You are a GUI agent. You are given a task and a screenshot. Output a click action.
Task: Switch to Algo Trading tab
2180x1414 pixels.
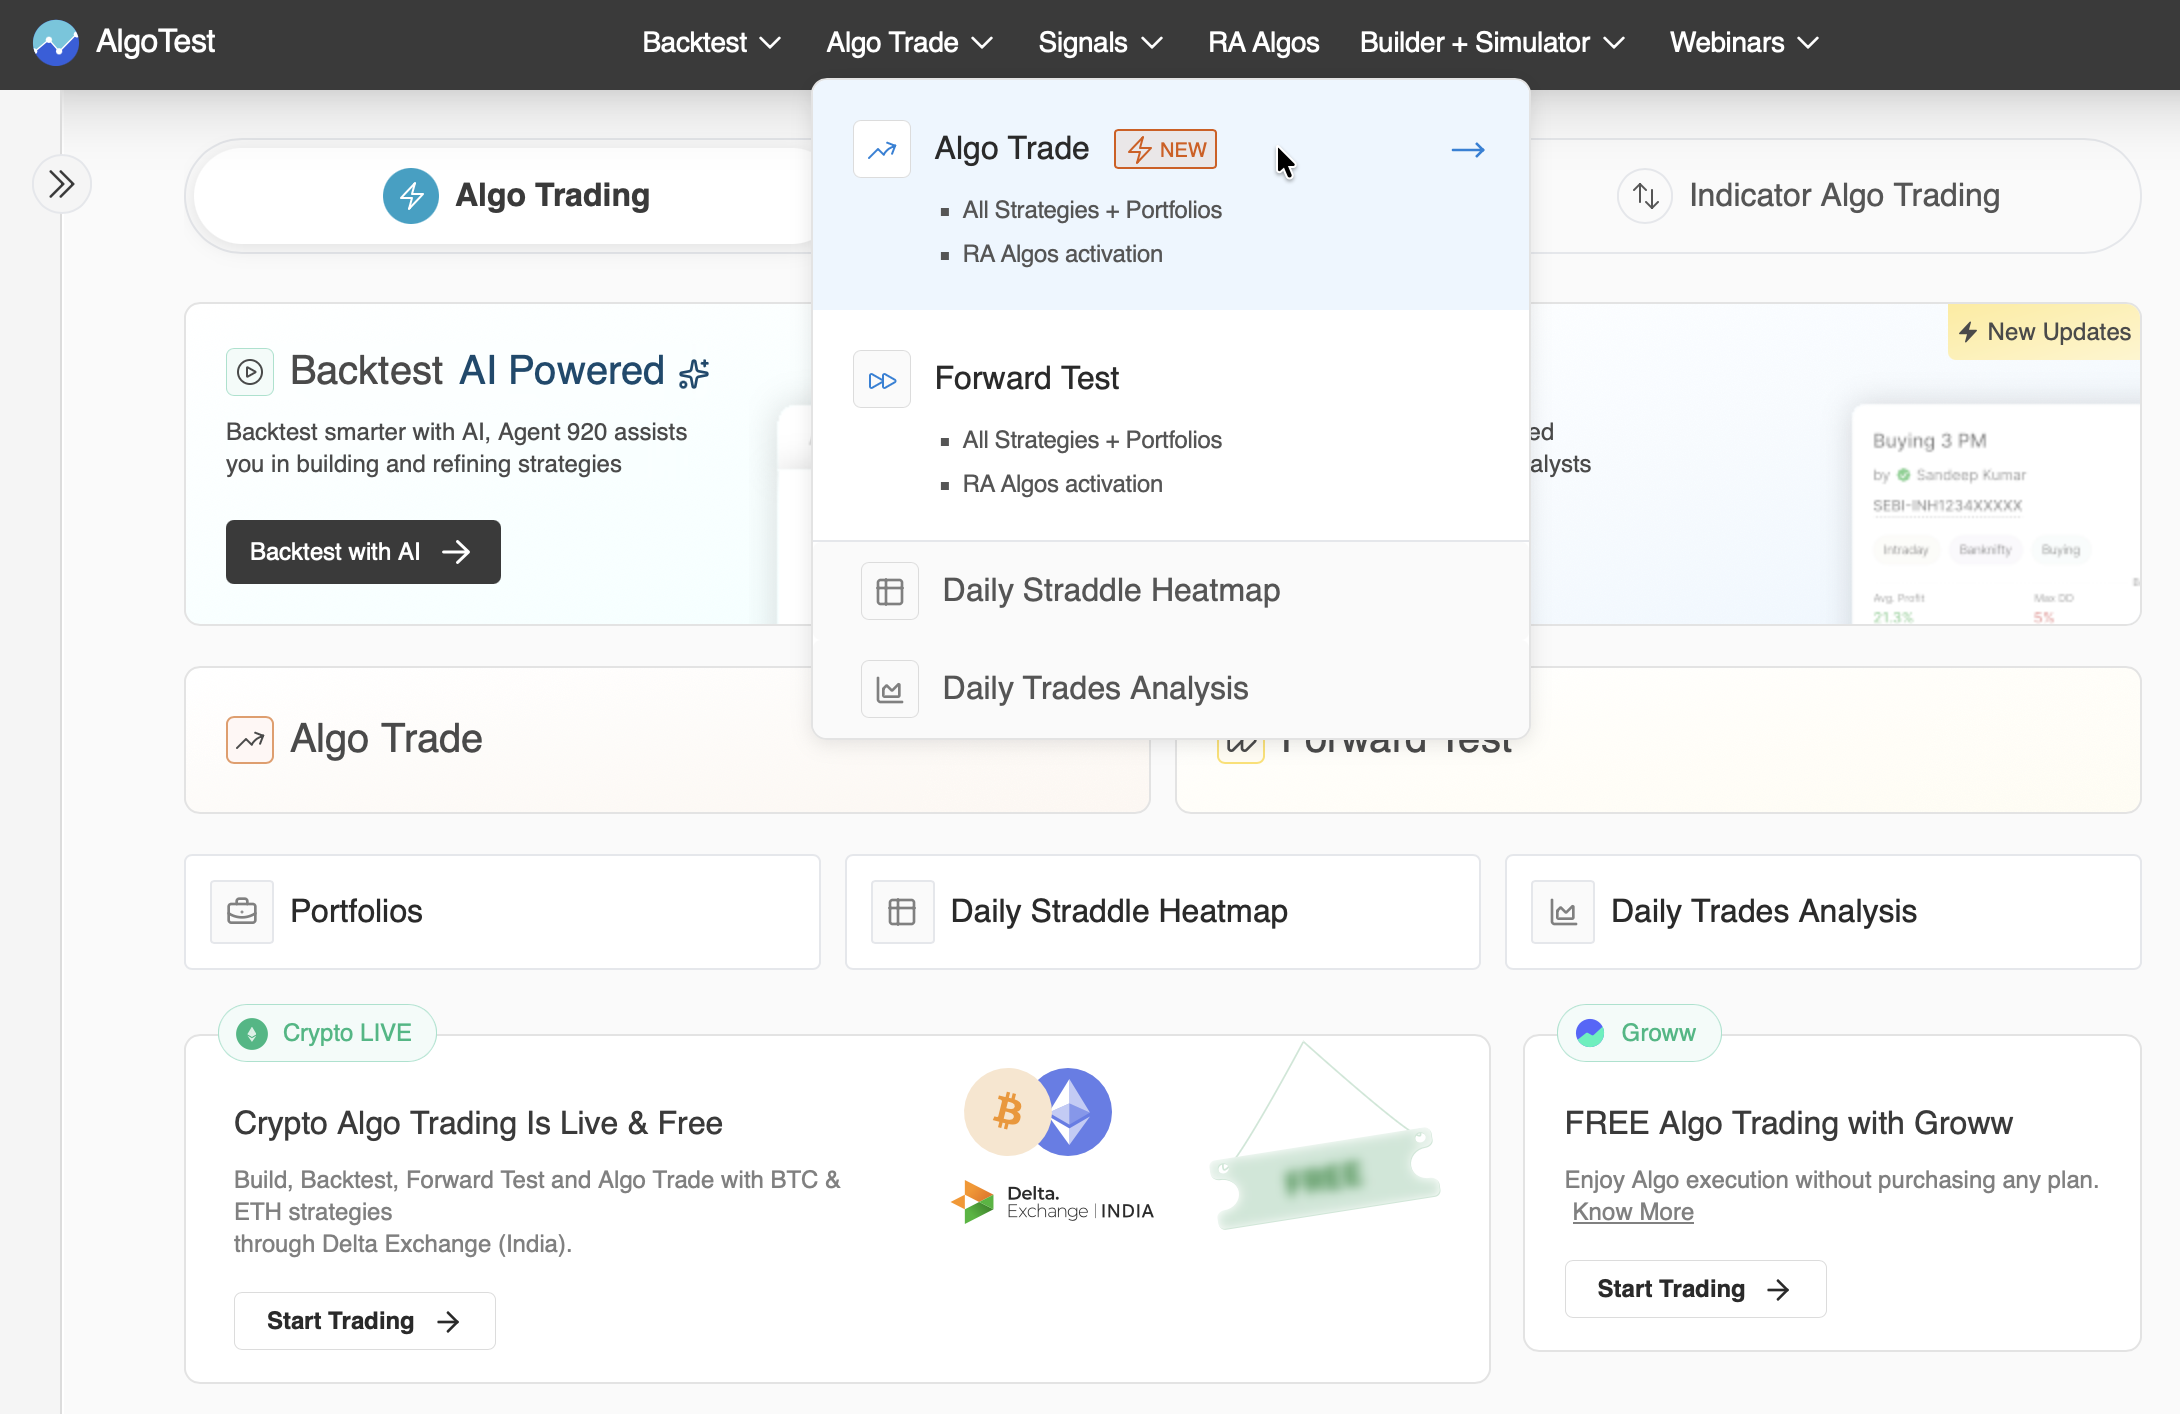click(x=517, y=196)
